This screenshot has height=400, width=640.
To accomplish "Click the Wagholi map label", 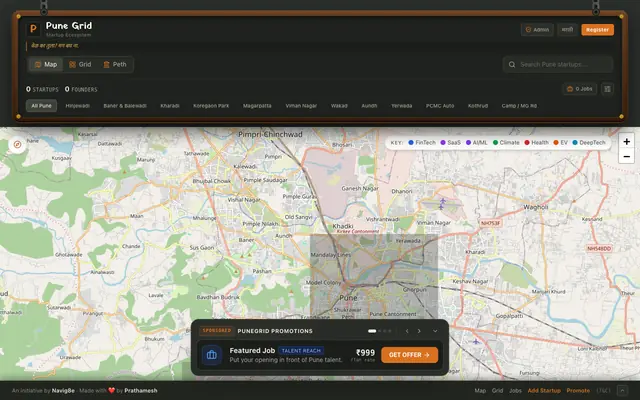I will point(536,207).
